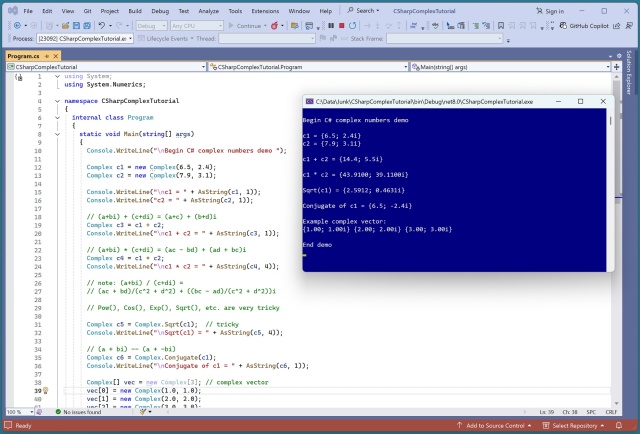
Task: Collapse the using directives on line 1
Action: point(58,76)
